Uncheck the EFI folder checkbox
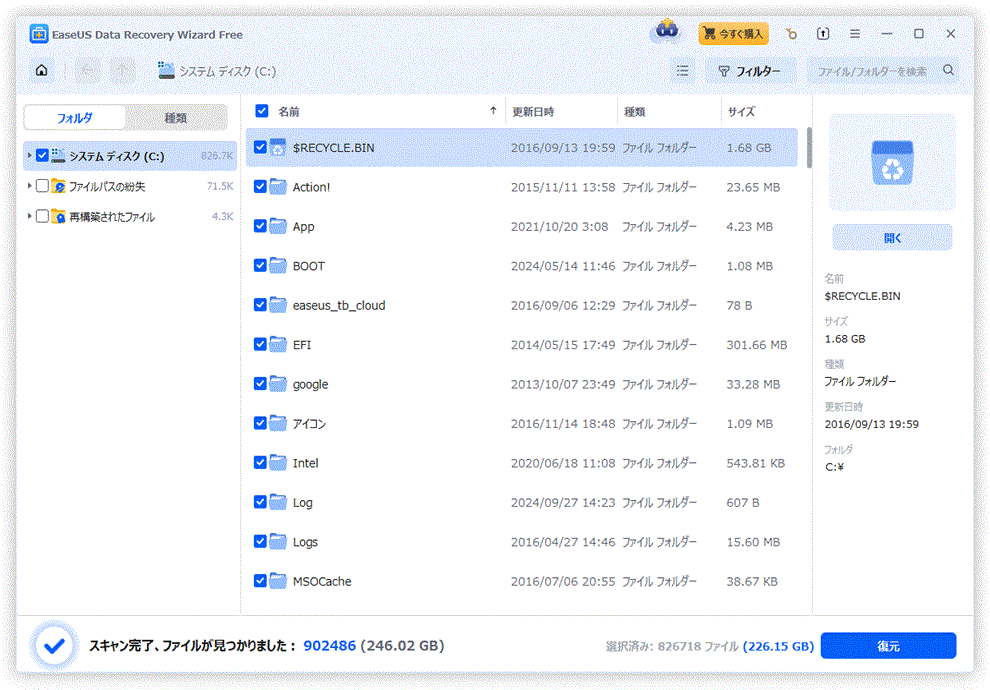Image resolution: width=990 pixels, height=690 pixels. point(260,345)
